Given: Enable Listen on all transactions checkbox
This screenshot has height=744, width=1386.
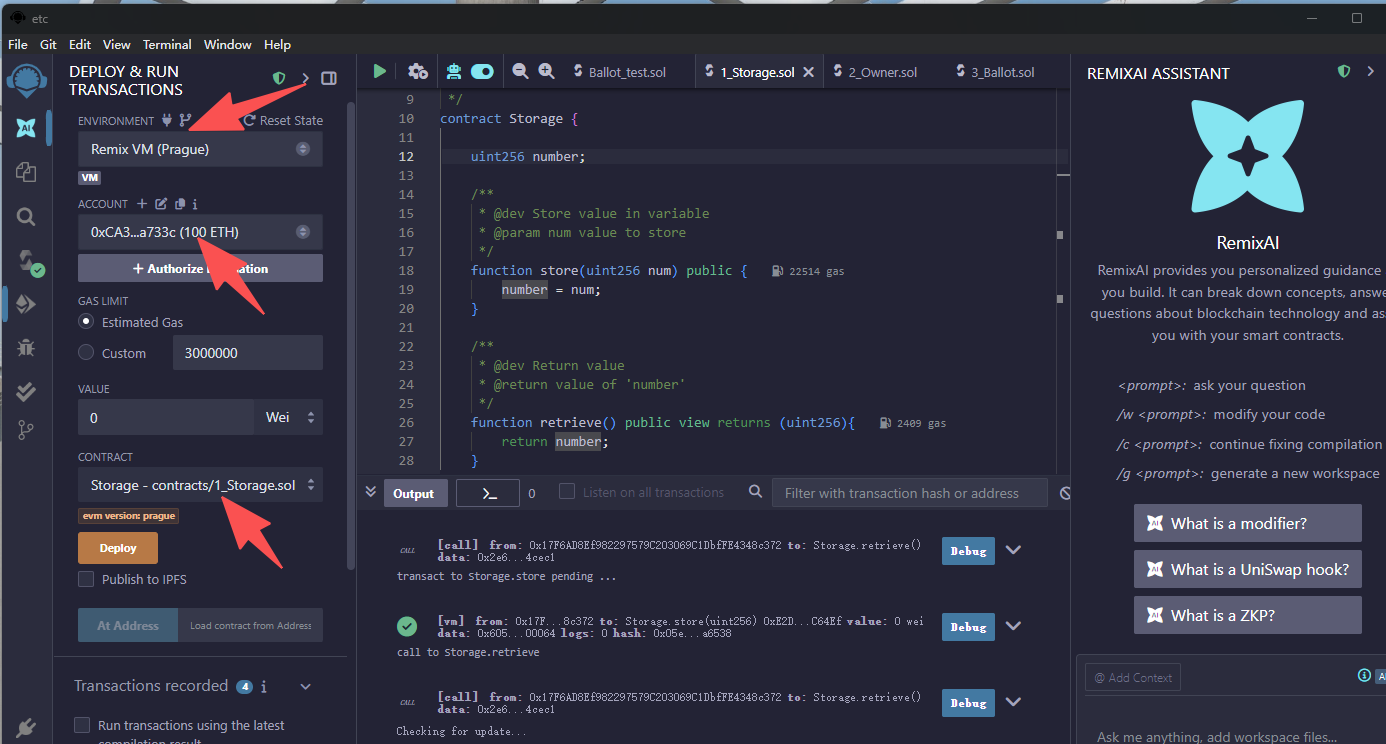Looking at the screenshot, I should (x=567, y=492).
